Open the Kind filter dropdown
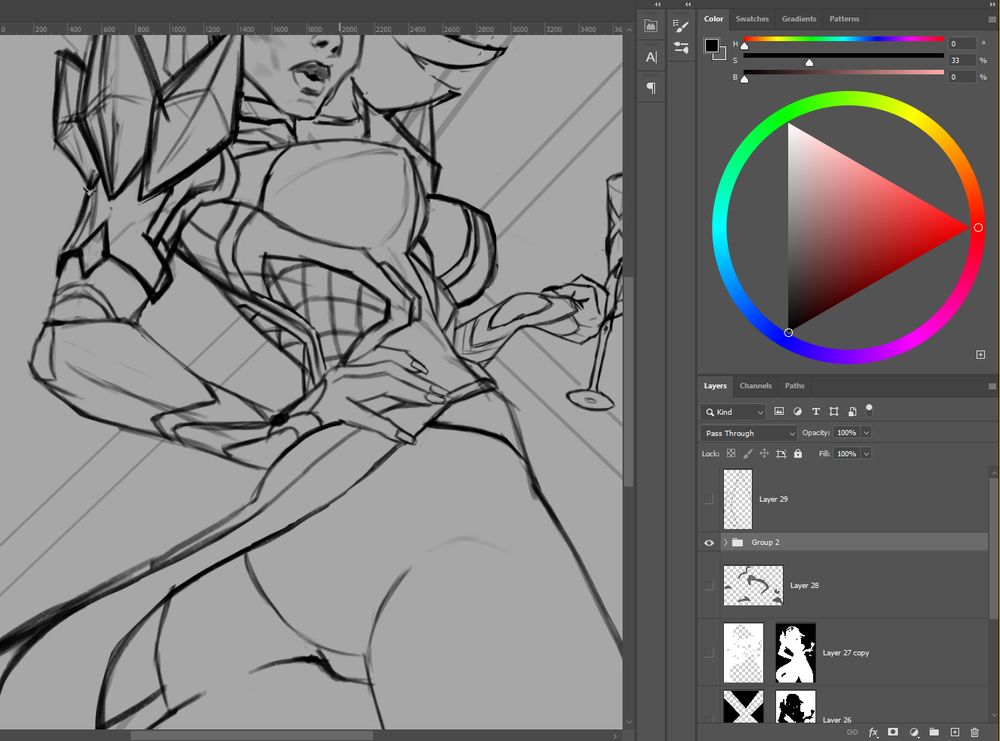 pos(733,412)
